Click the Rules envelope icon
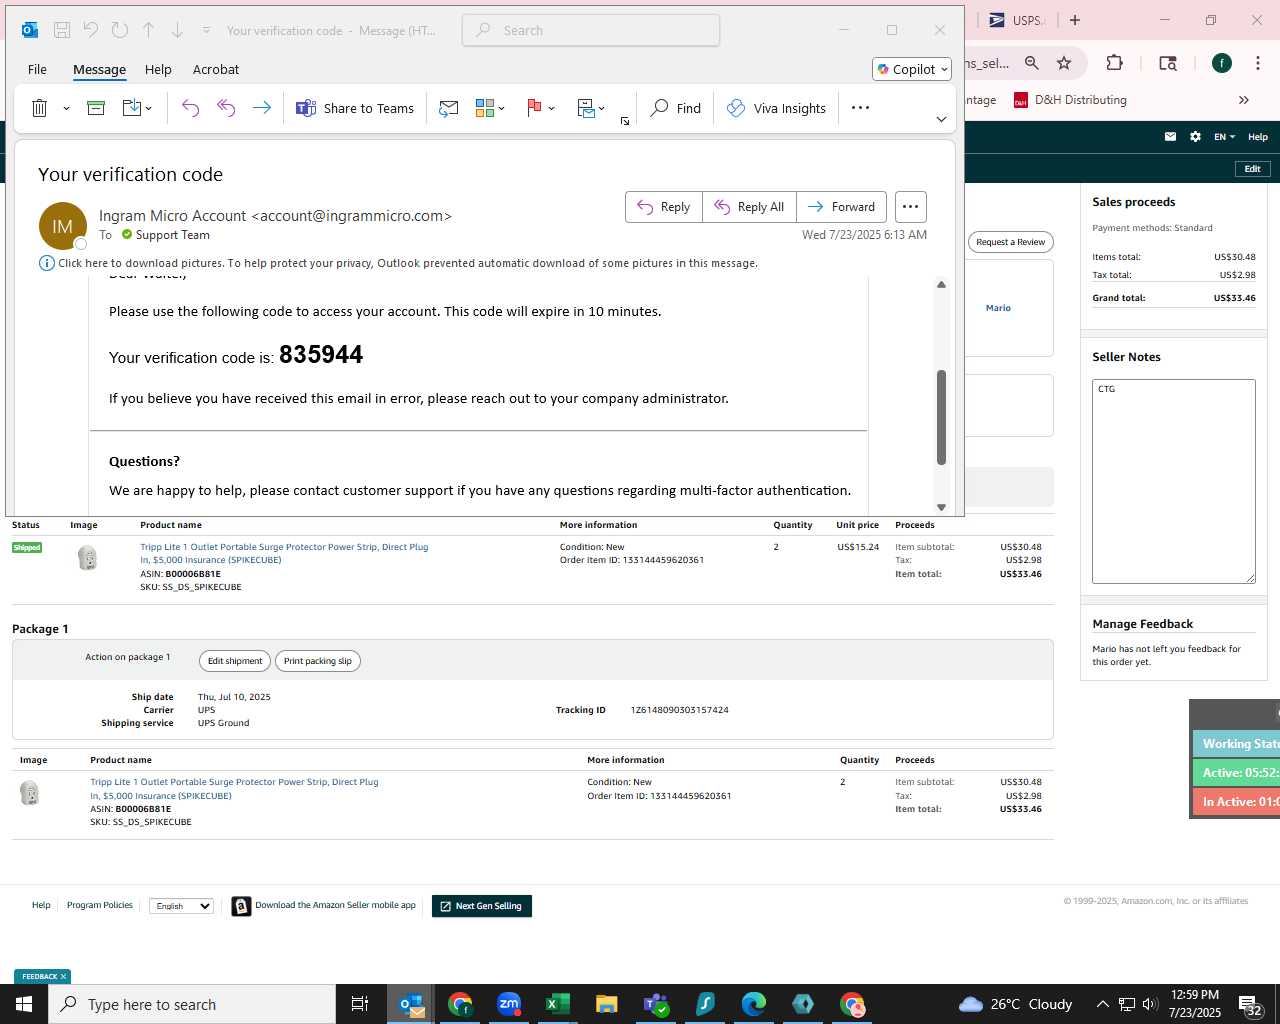Screen dimensions: 1280x1024 click(586, 108)
